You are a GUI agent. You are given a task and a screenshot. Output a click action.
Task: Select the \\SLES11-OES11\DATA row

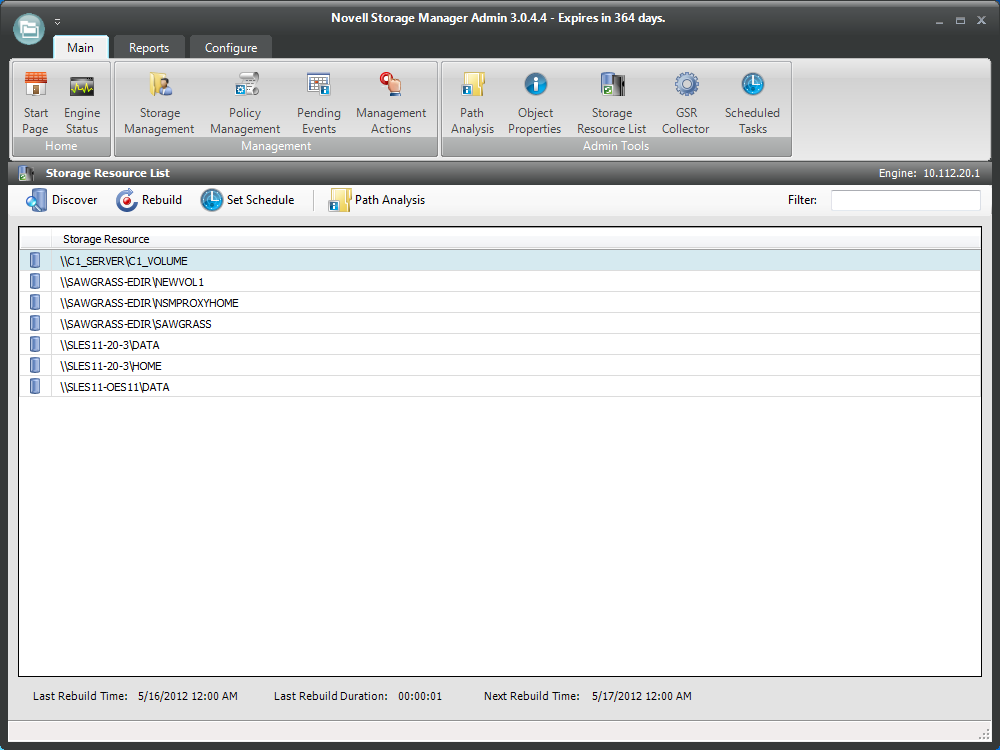(x=500, y=387)
